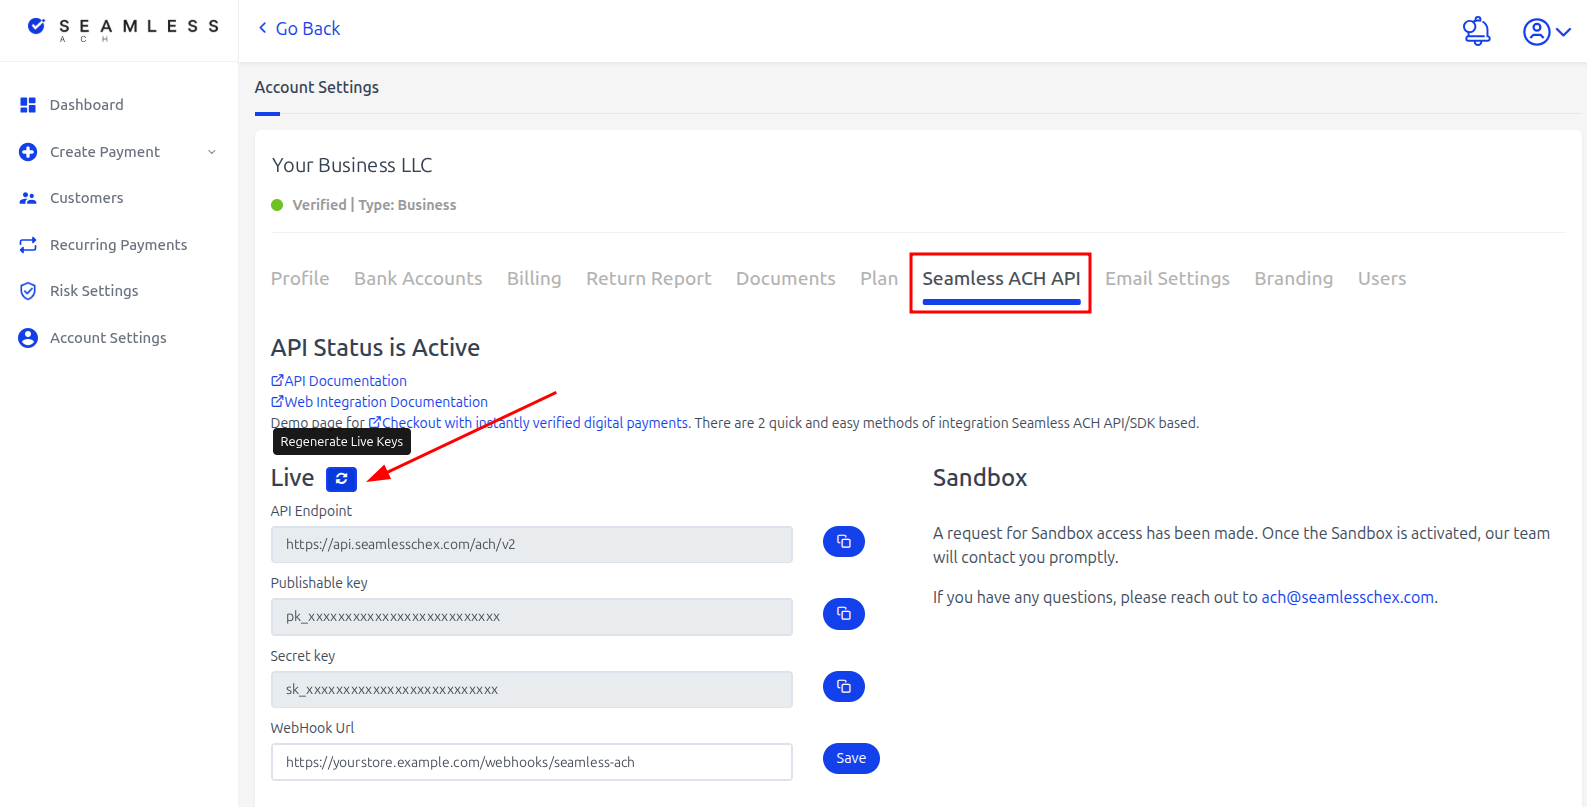Click the Publishable key field

pos(532,617)
